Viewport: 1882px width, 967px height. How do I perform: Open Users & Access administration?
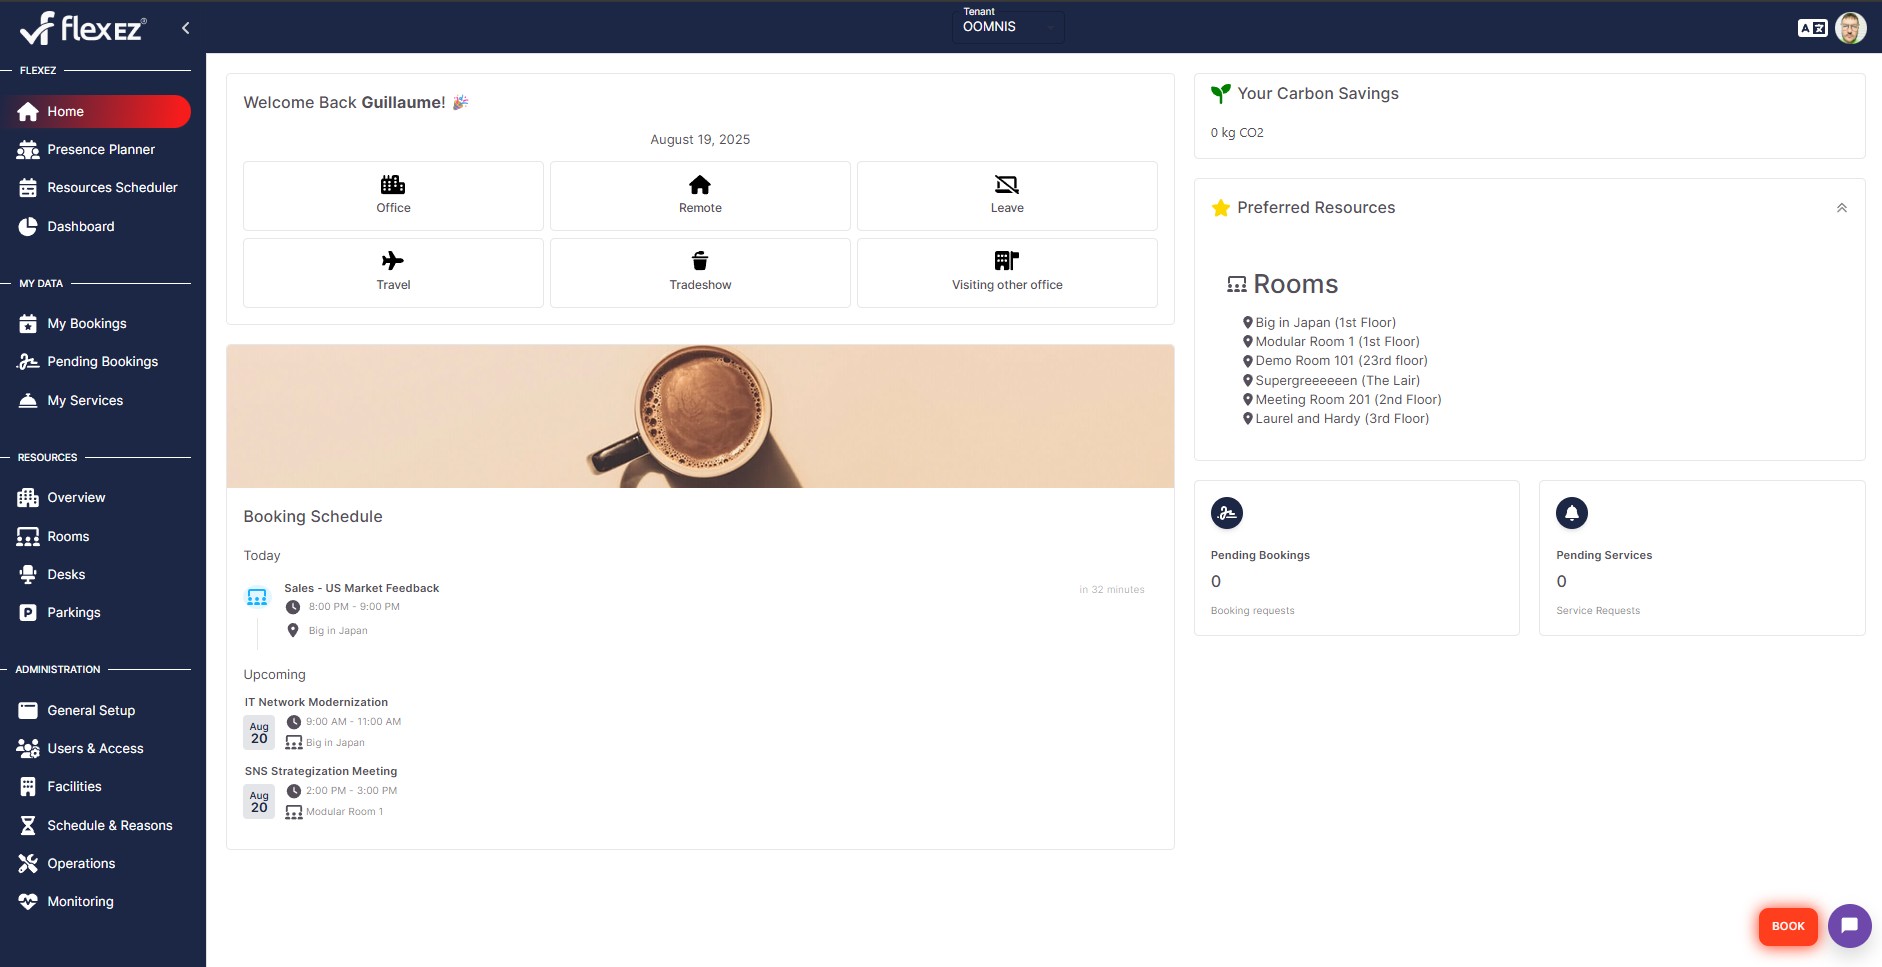point(95,748)
